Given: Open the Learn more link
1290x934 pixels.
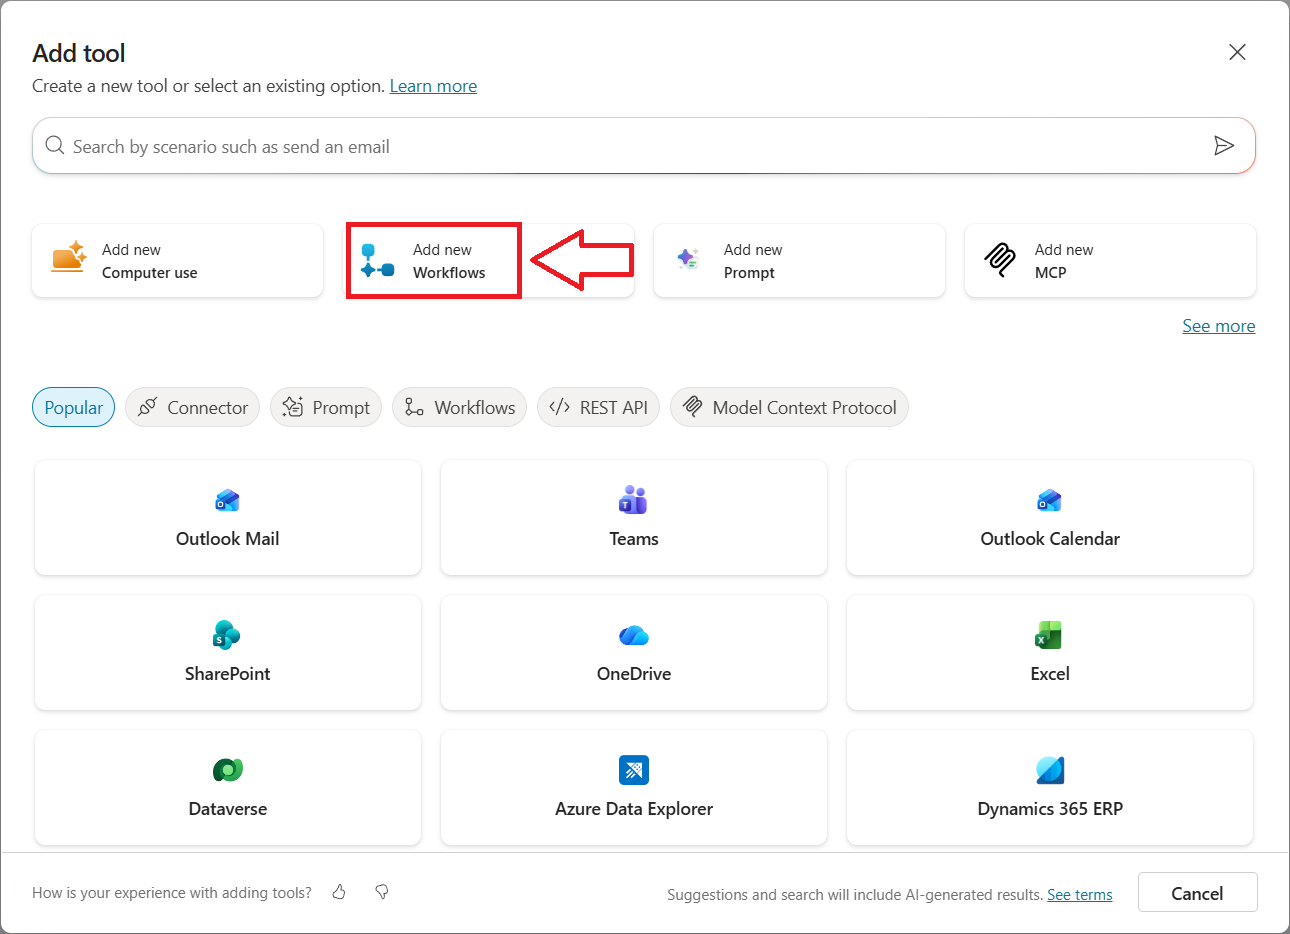Looking at the screenshot, I should (x=433, y=86).
